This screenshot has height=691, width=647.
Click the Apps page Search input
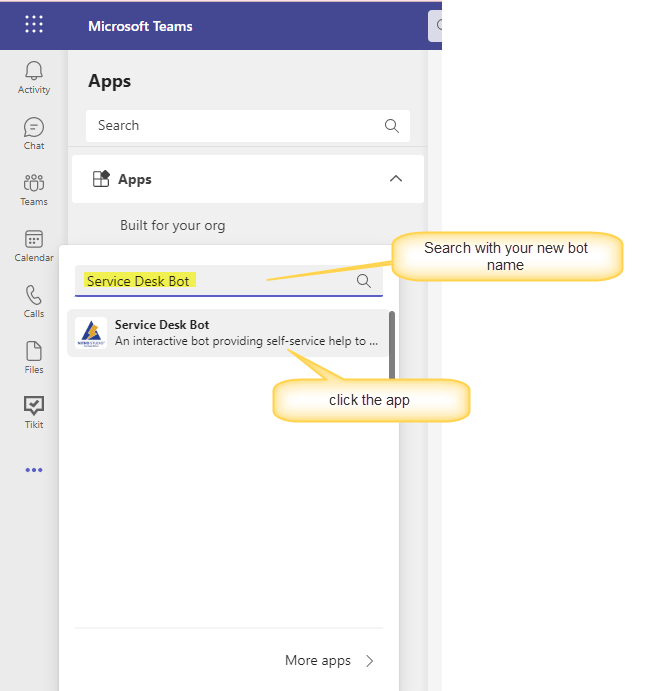(x=248, y=126)
